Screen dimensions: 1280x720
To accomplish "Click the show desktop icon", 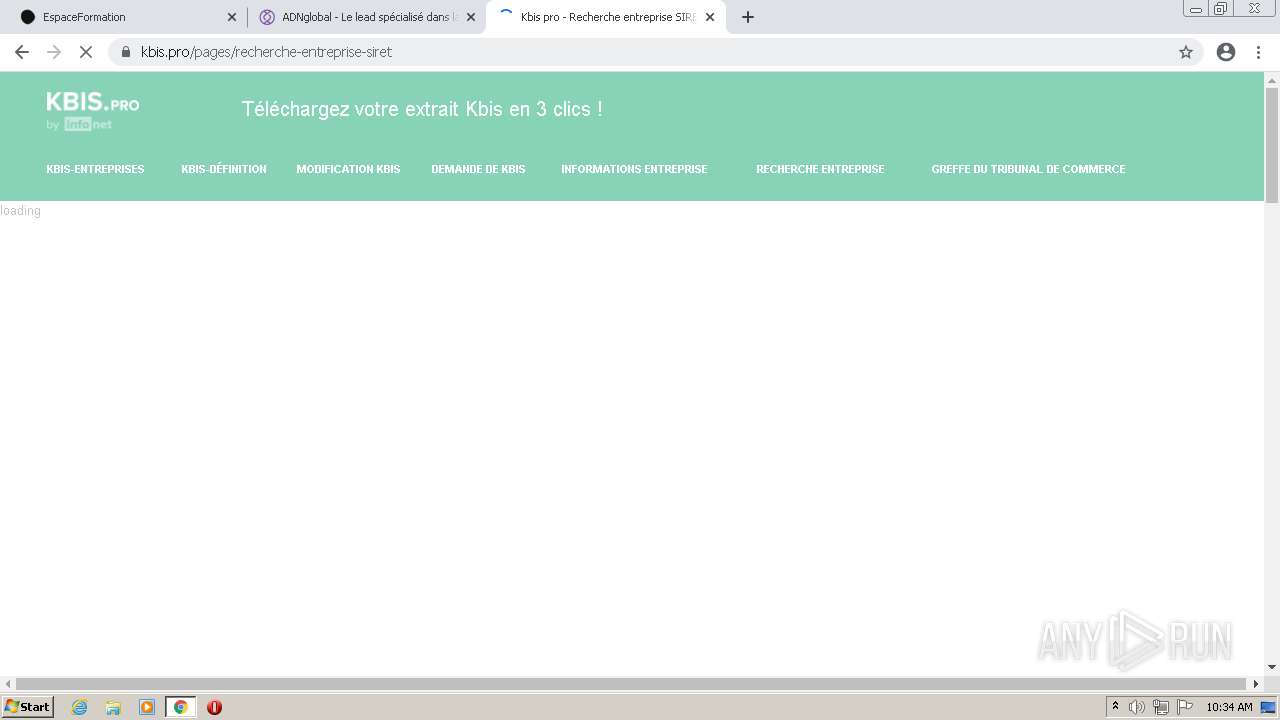I will point(1268,707).
